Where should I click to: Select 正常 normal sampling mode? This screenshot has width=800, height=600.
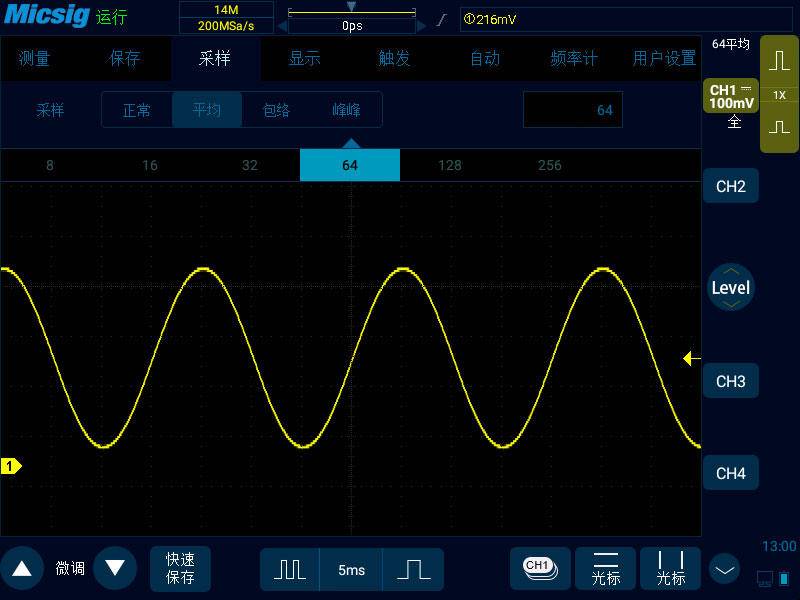[137, 110]
